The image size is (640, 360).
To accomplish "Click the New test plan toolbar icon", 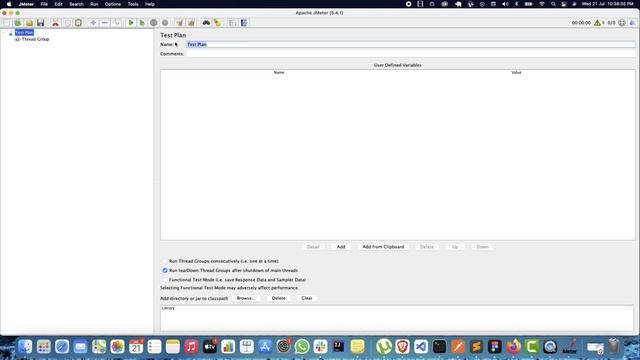I will 7,23.
